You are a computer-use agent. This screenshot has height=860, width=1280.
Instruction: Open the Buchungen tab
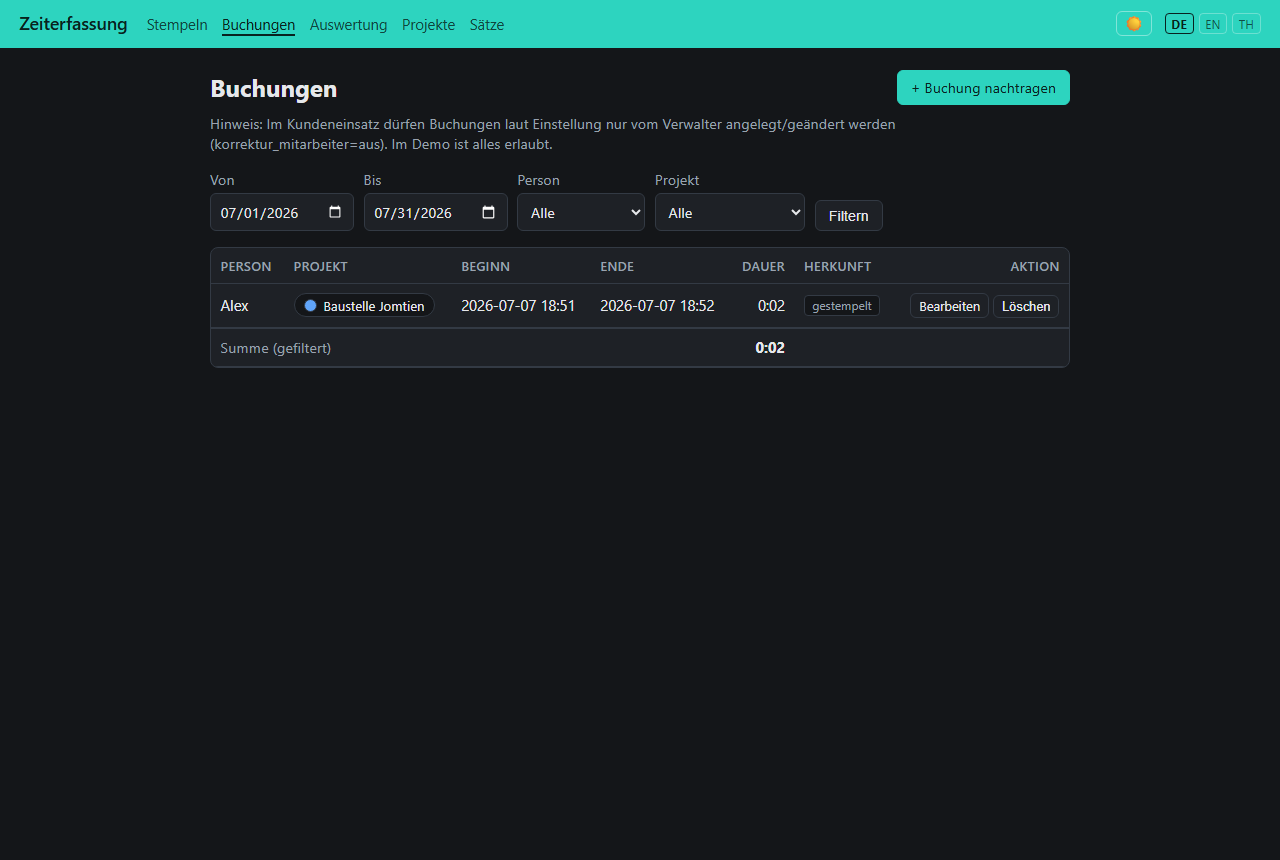tap(258, 25)
